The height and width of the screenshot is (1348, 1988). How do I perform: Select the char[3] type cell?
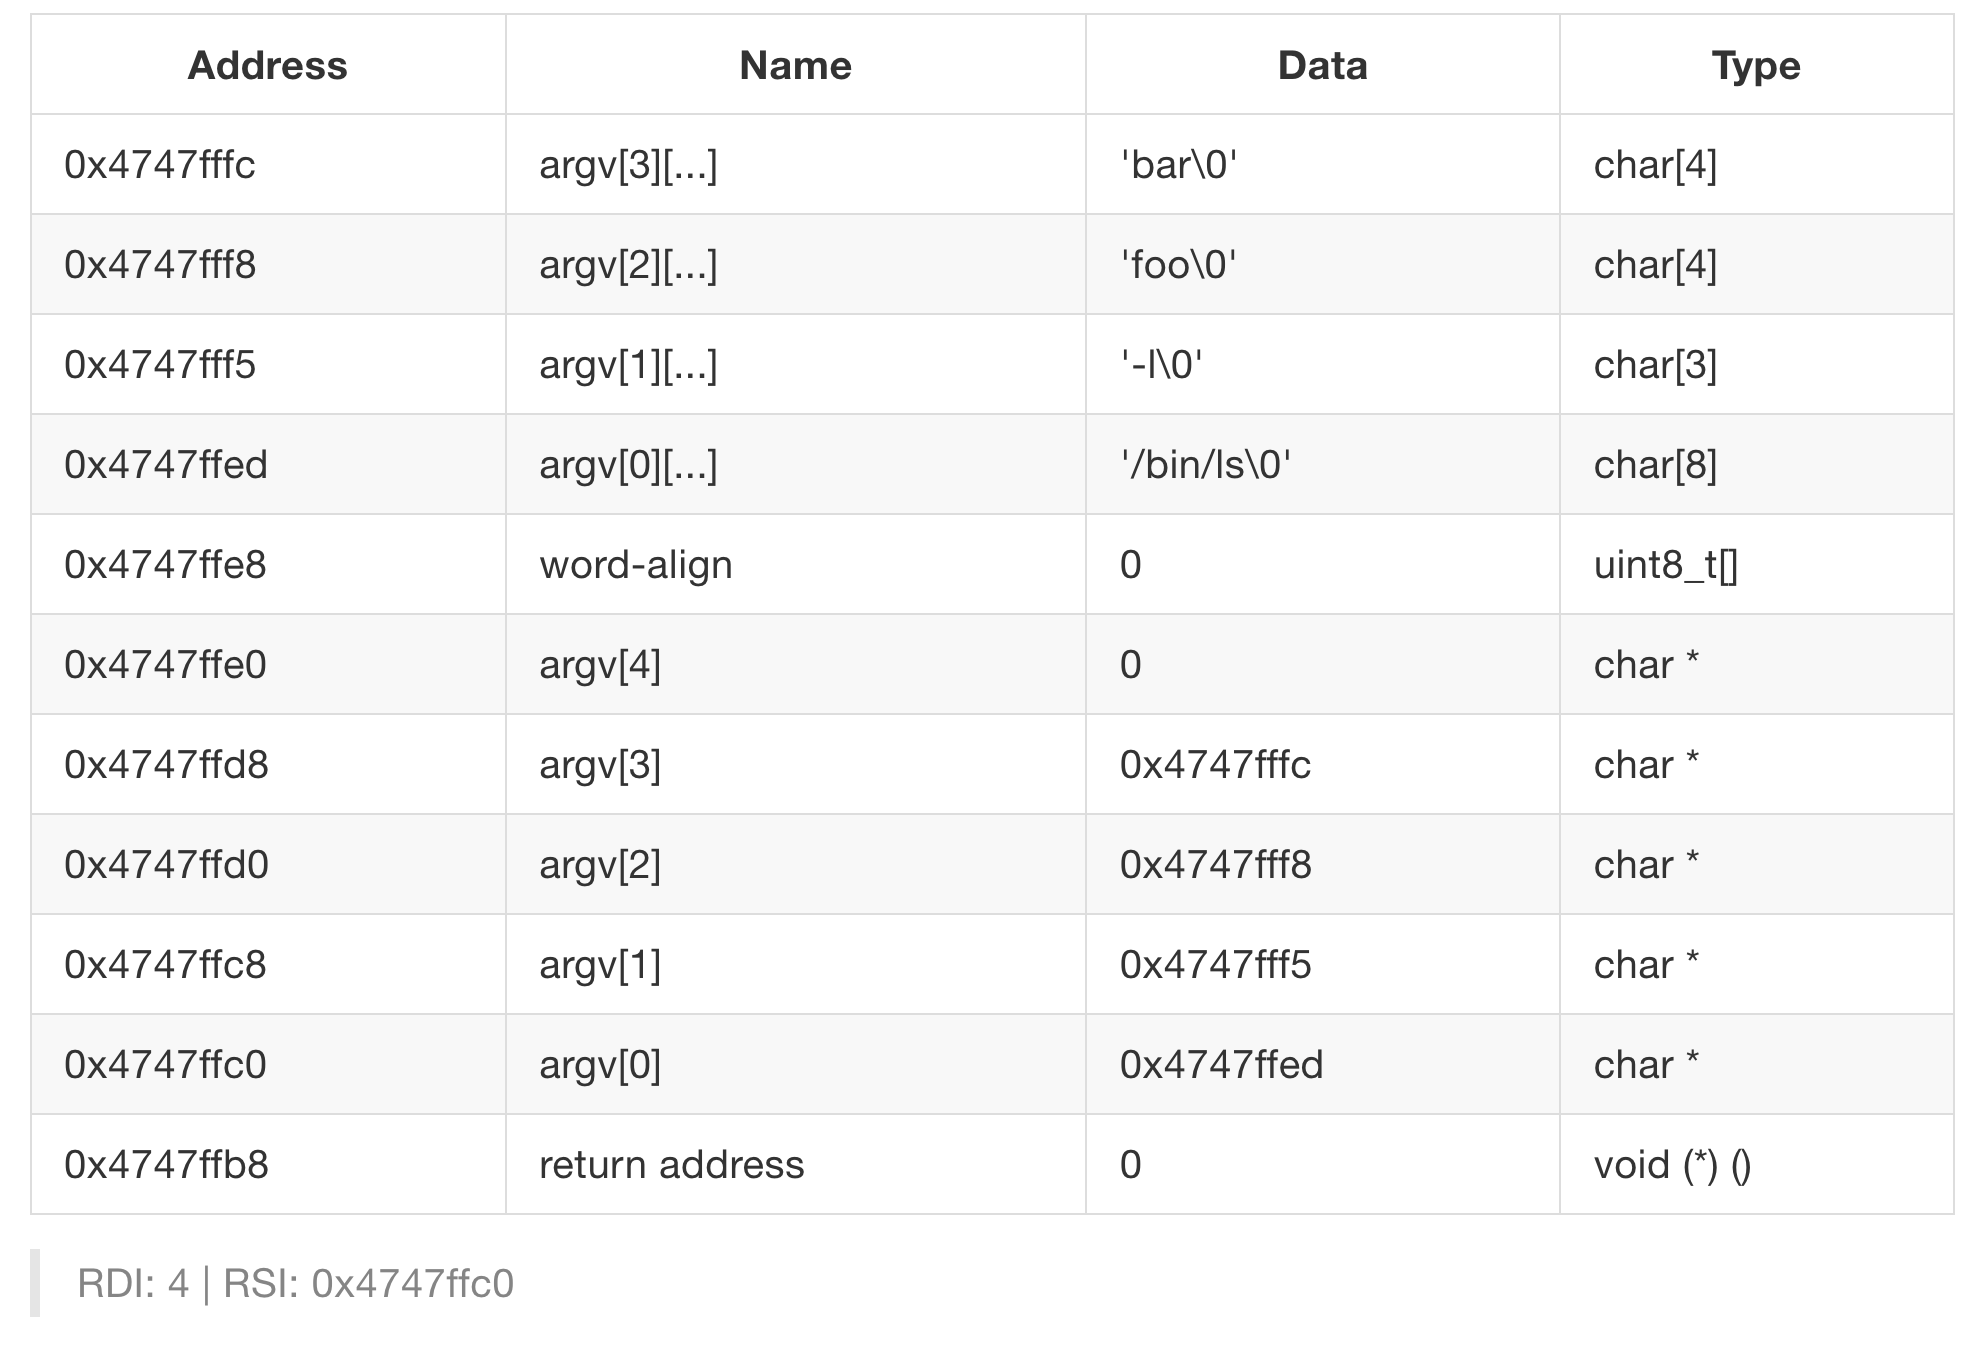pyautogui.click(x=1655, y=365)
